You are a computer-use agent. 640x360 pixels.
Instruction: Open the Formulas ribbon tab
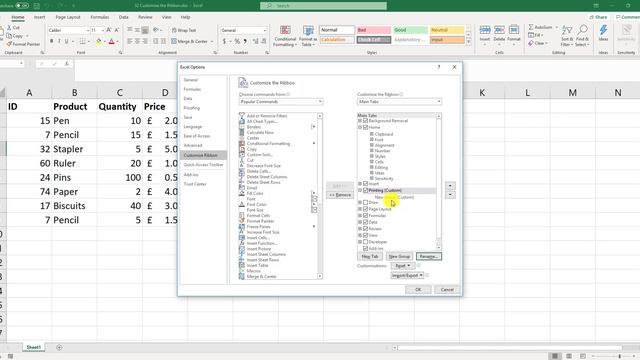tap(100, 17)
